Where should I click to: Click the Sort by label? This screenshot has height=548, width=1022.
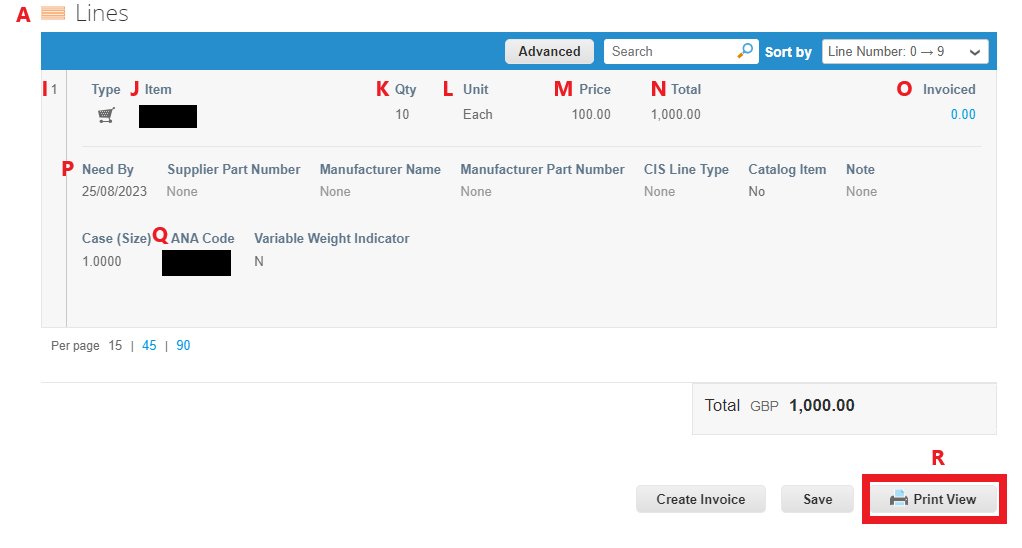(788, 52)
